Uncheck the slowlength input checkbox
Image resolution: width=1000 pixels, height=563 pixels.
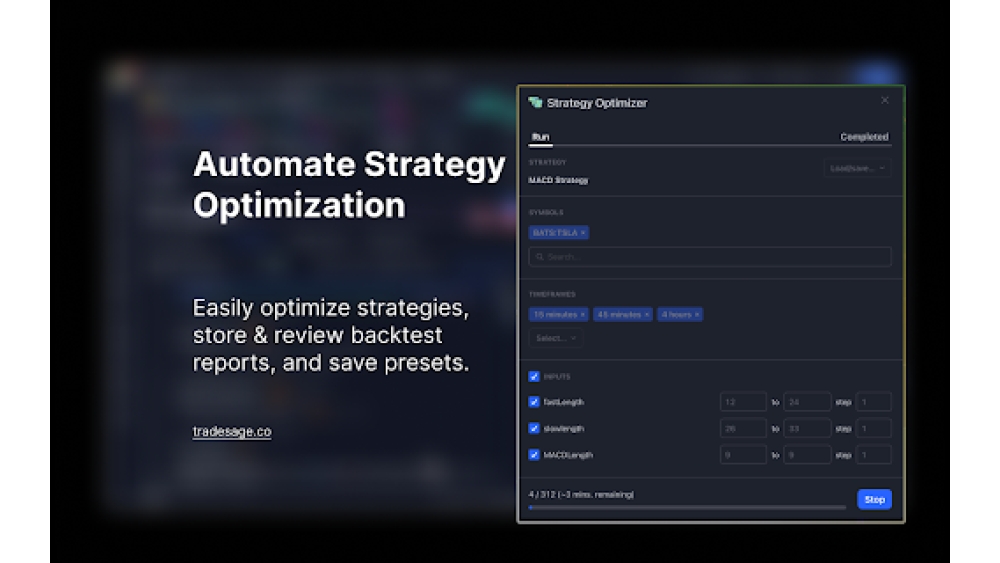(x=534, y=428)
